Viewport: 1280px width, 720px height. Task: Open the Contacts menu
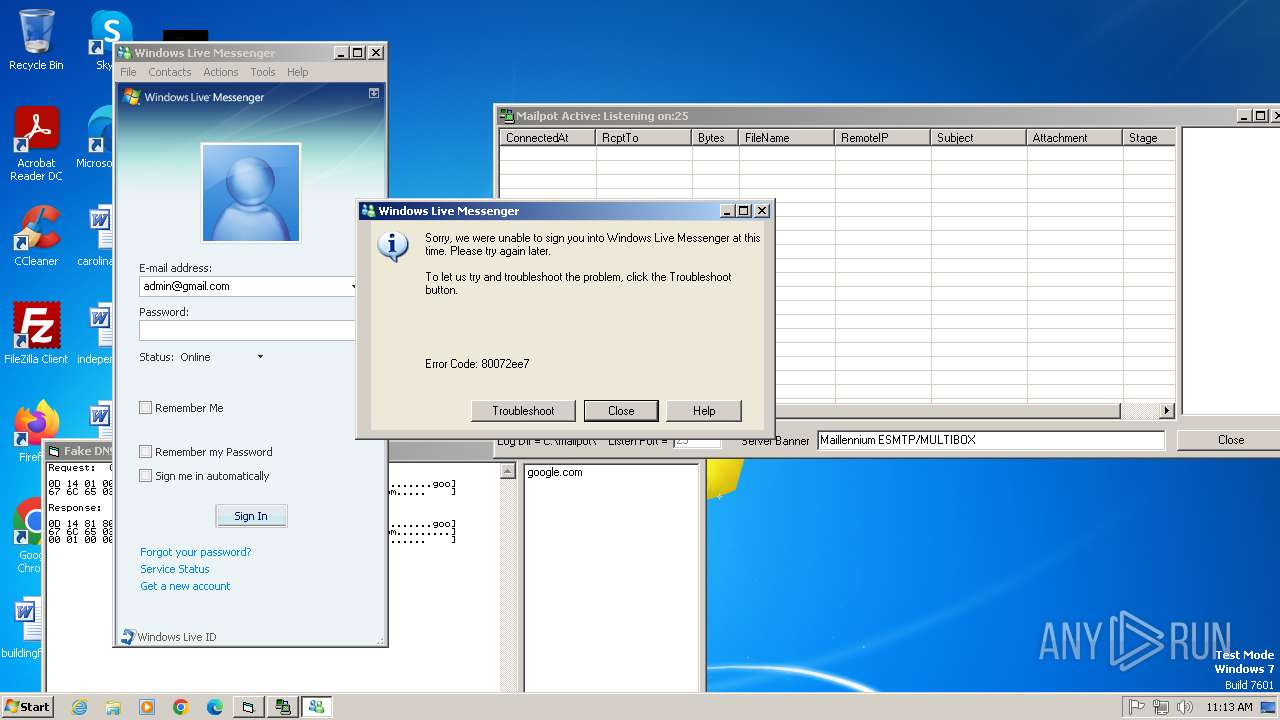[x=170, y=72]
